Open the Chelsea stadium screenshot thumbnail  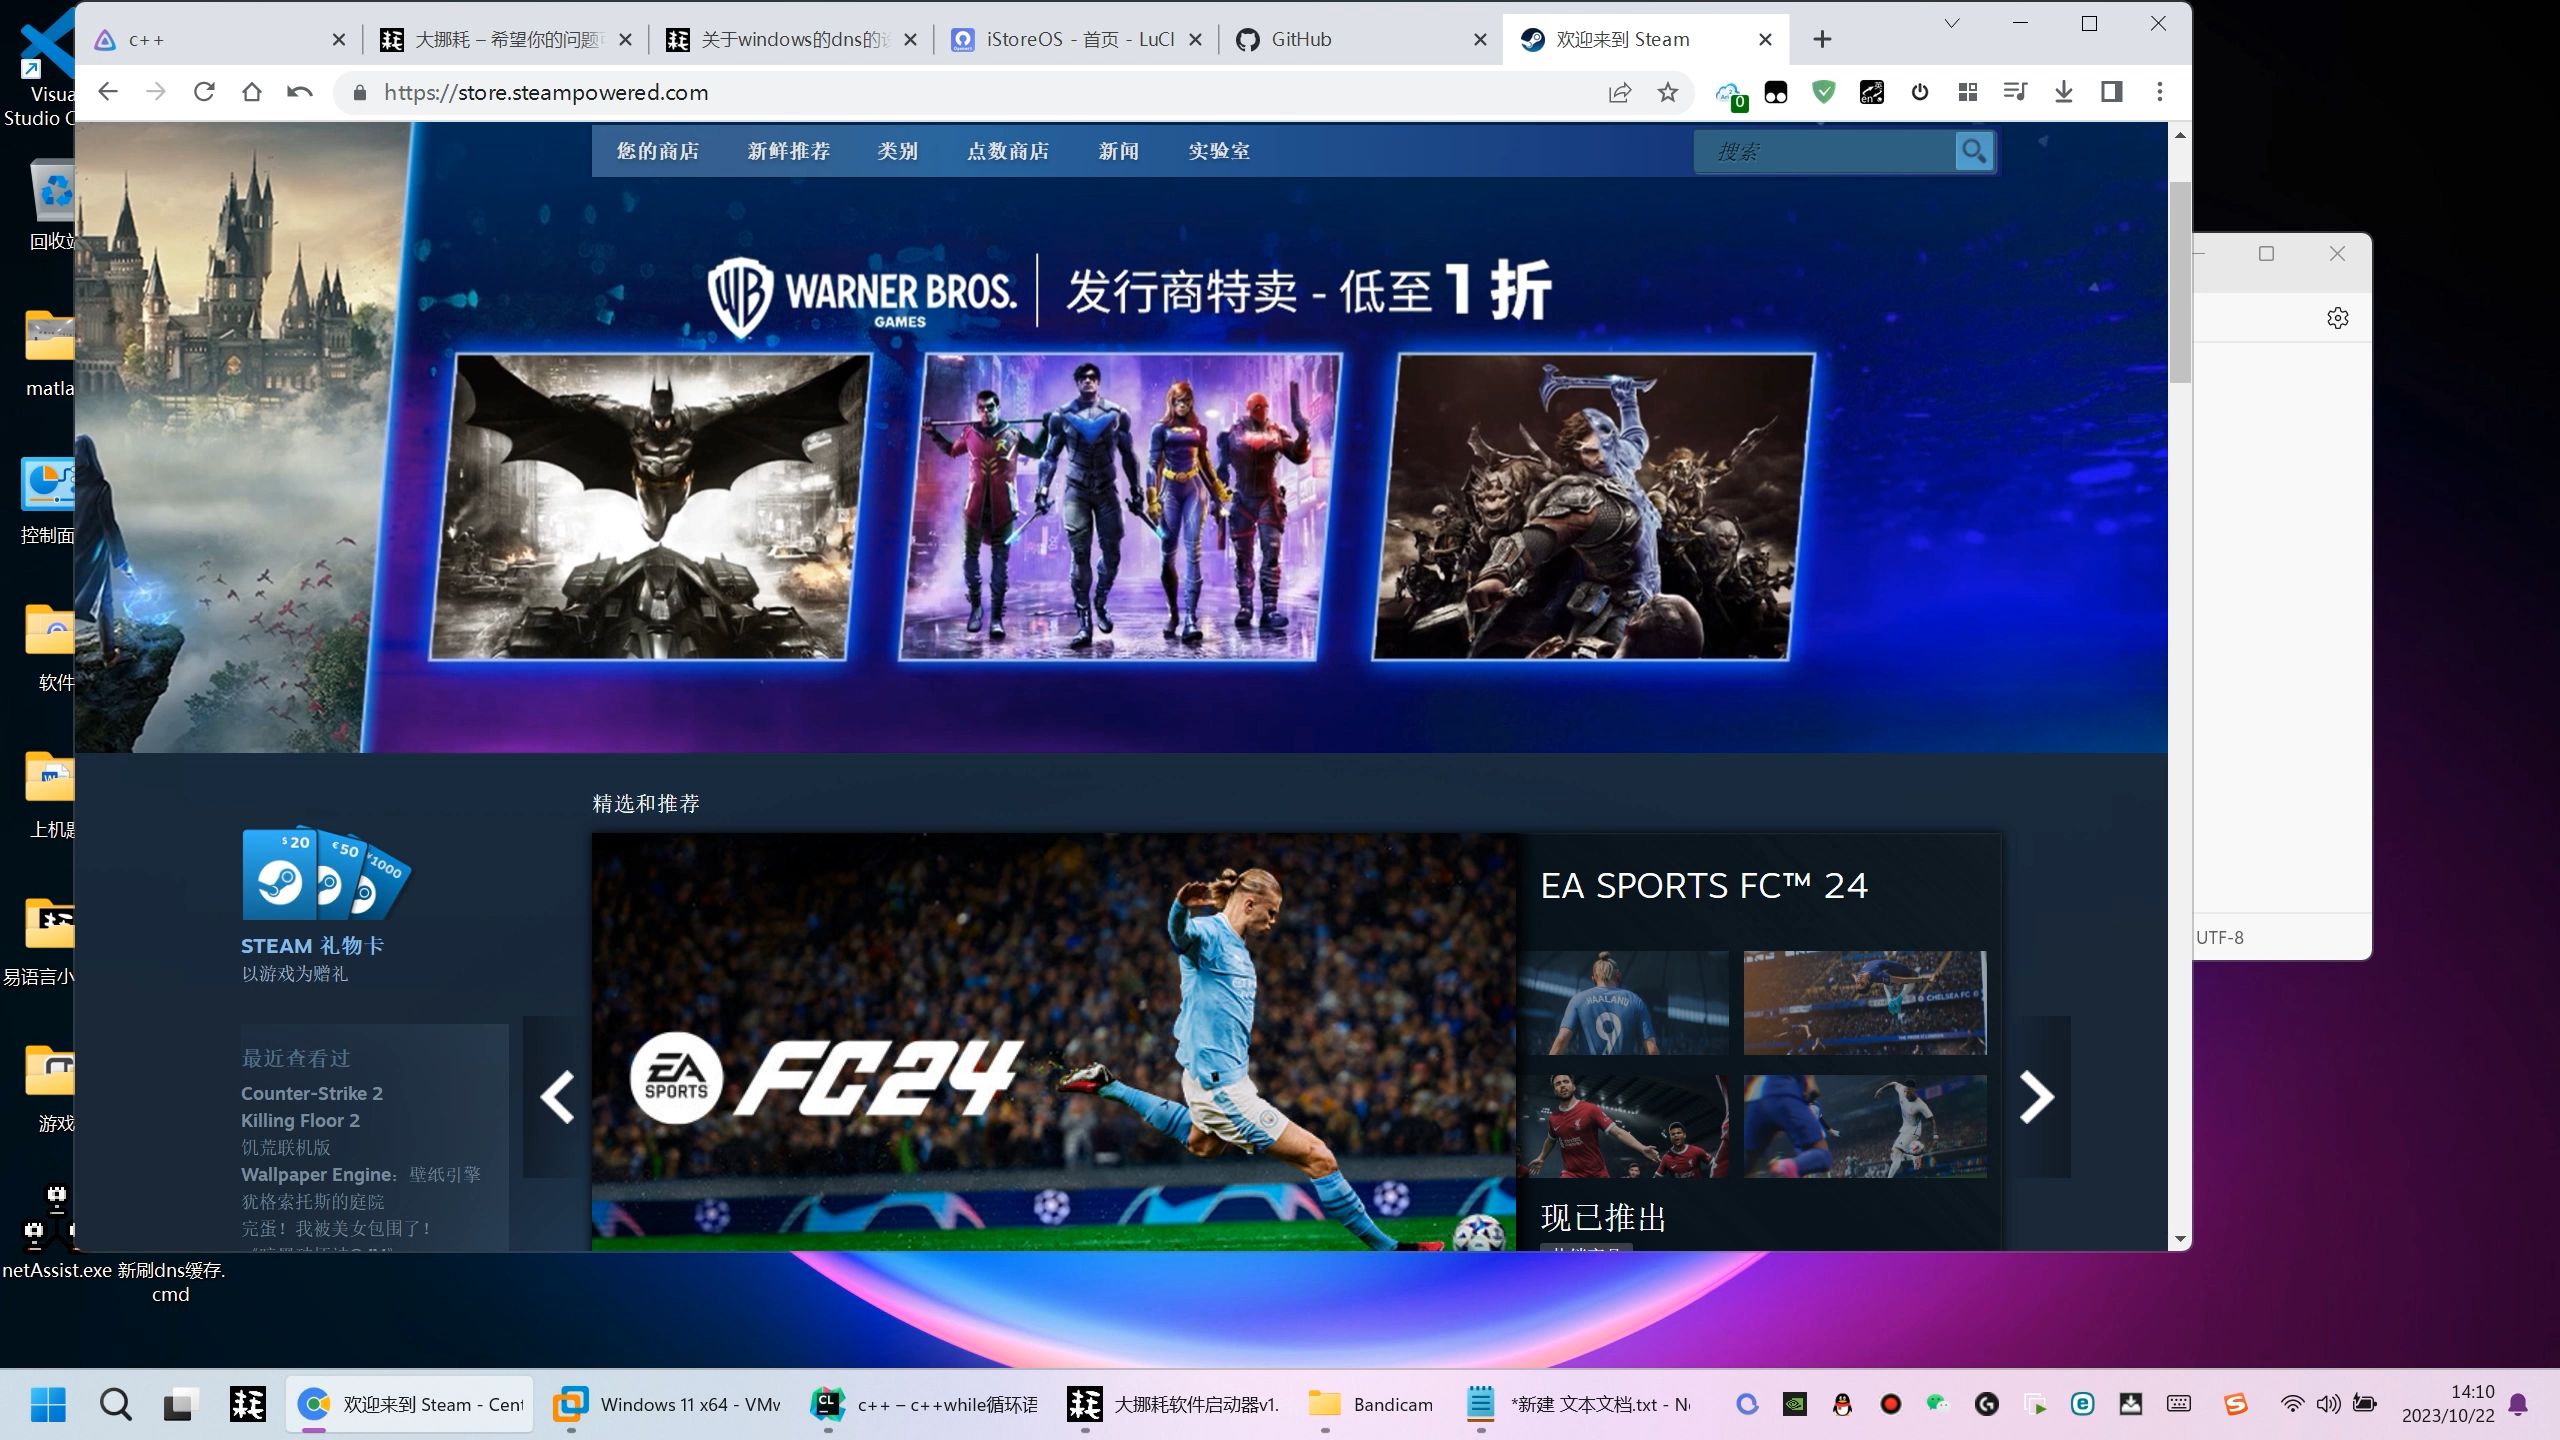(x=1865, y=1002)
